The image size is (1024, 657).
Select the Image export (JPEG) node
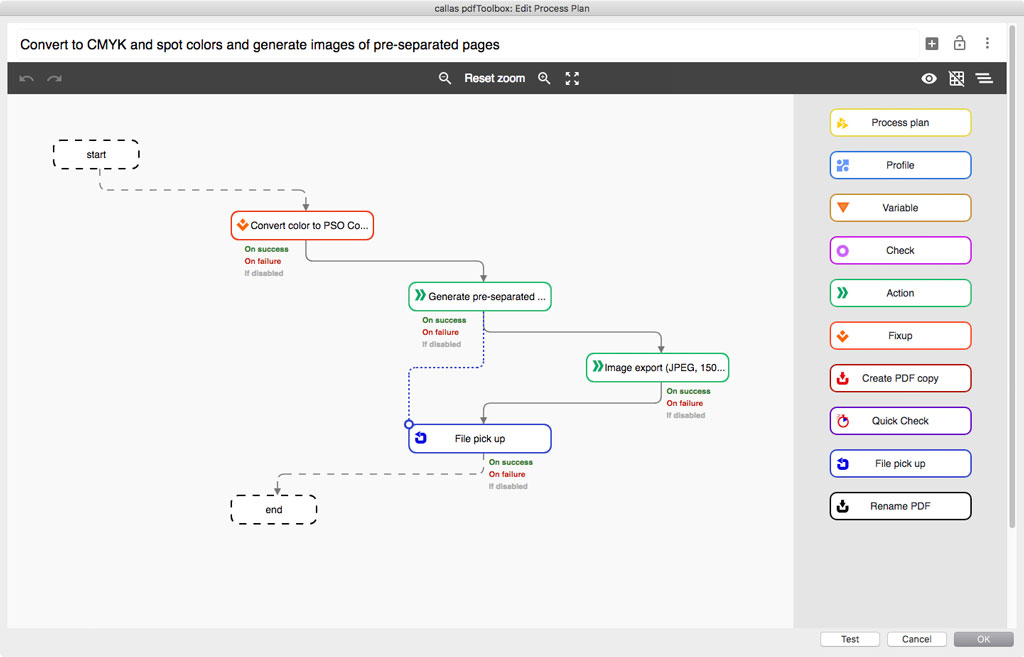click(x=658, y=368)
